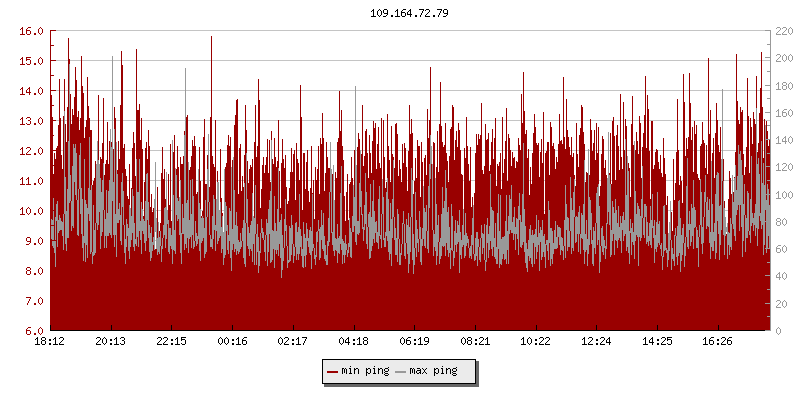Select the 18:12 time axis label

(x=50, y=342)
